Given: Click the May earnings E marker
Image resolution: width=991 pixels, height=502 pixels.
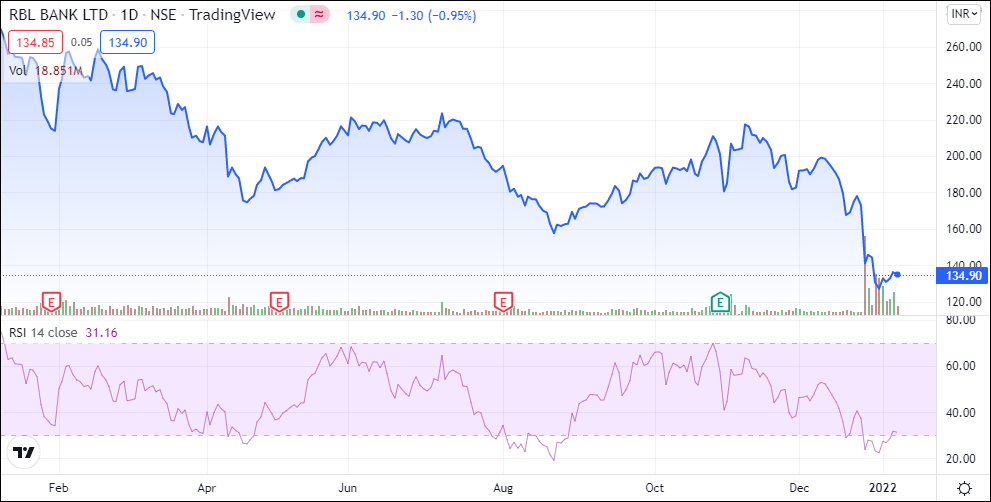Looking at the screenshot, I should pos(279,302).
